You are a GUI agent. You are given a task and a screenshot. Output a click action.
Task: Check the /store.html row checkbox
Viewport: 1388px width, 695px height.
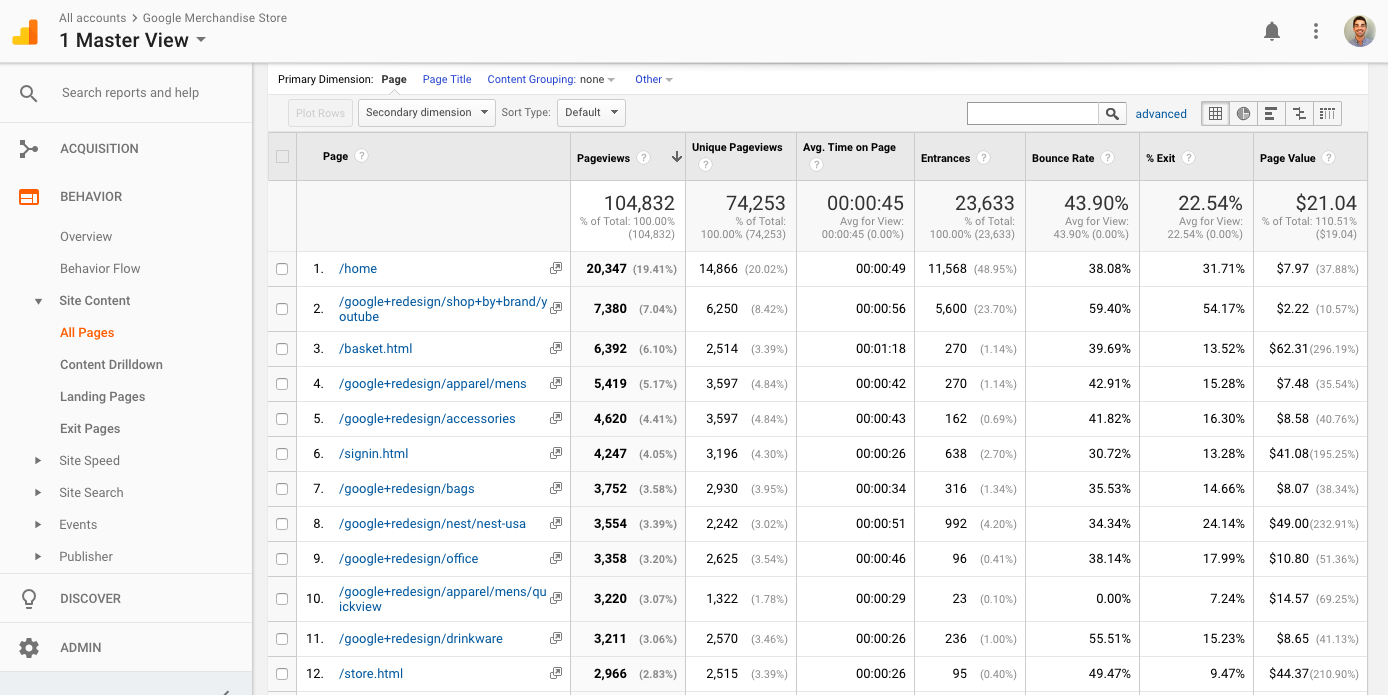[x=282, y=674]
